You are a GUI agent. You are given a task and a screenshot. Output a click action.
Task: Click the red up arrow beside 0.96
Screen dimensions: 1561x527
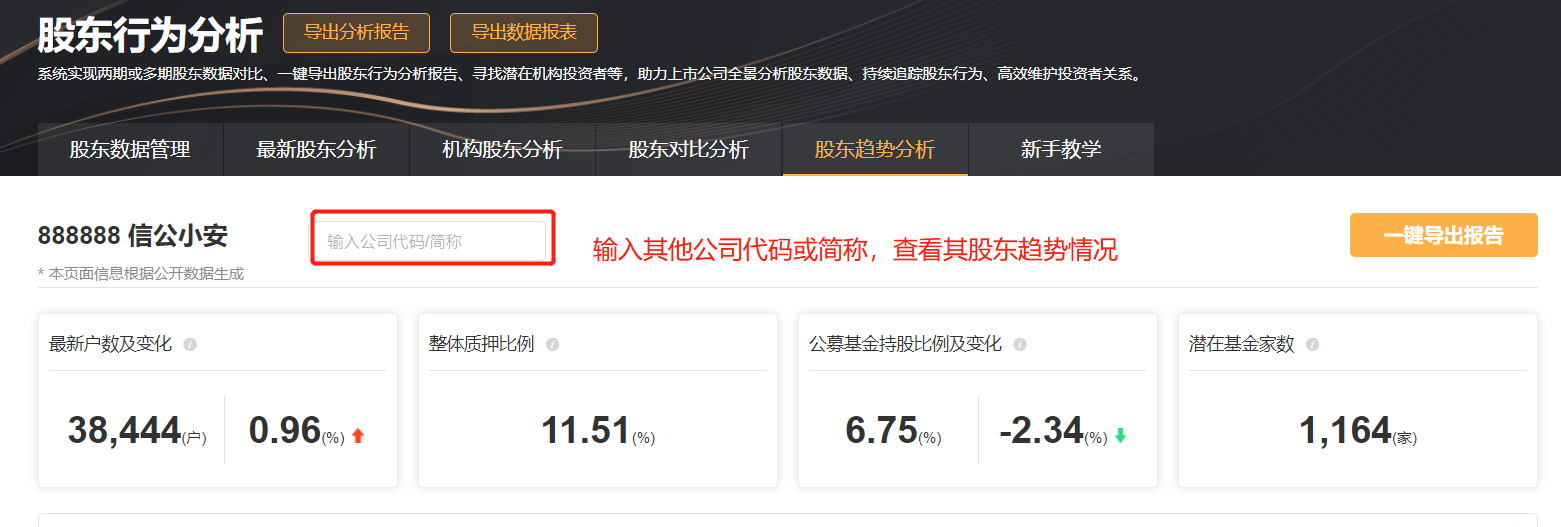(x=358, y=436)
